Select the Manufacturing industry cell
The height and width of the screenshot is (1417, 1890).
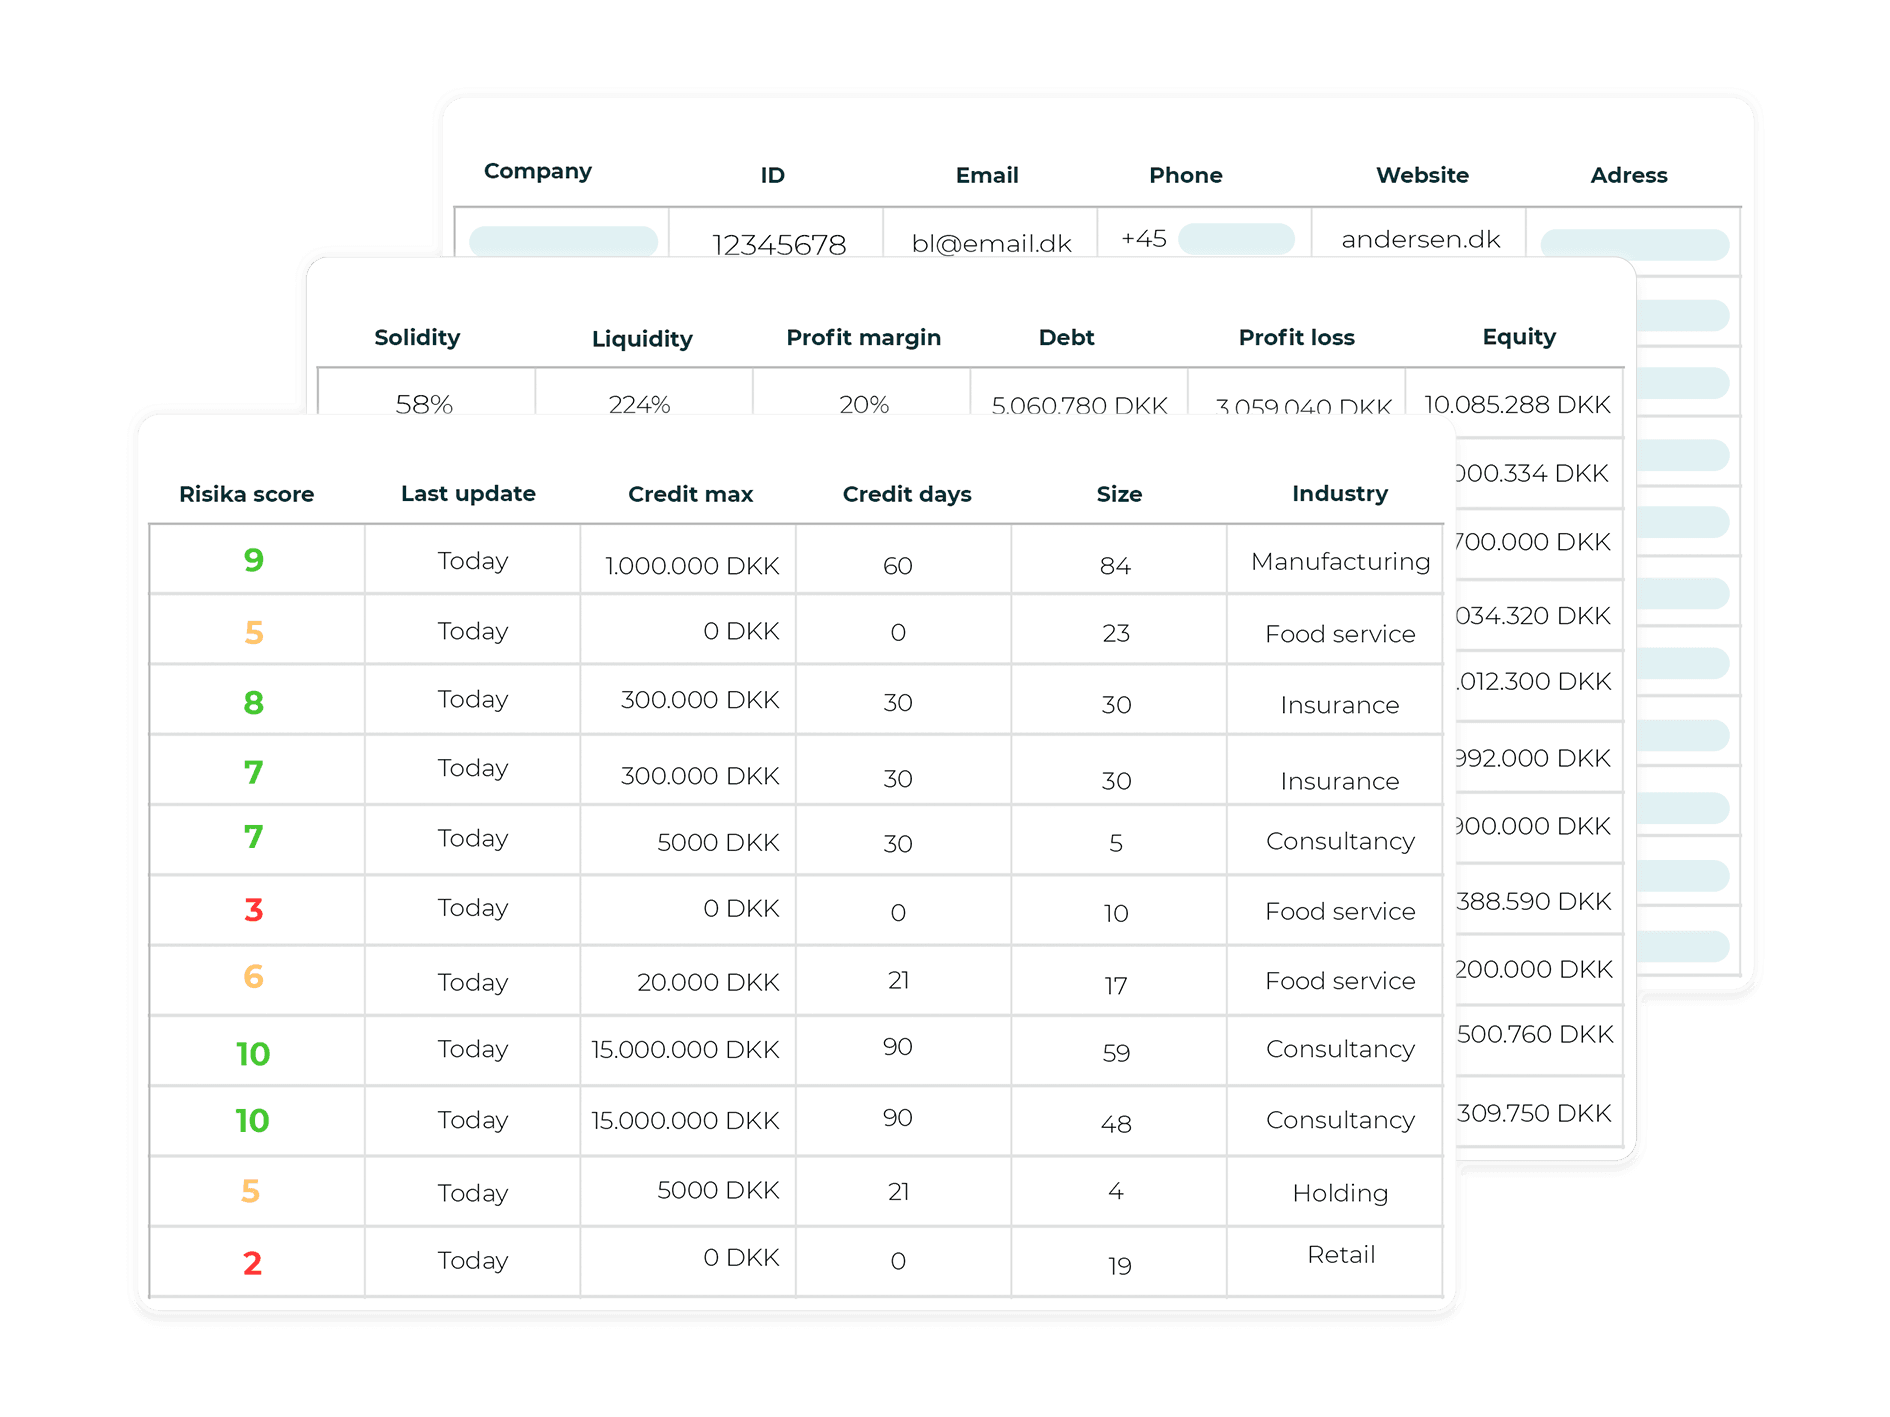point(1340,562)
